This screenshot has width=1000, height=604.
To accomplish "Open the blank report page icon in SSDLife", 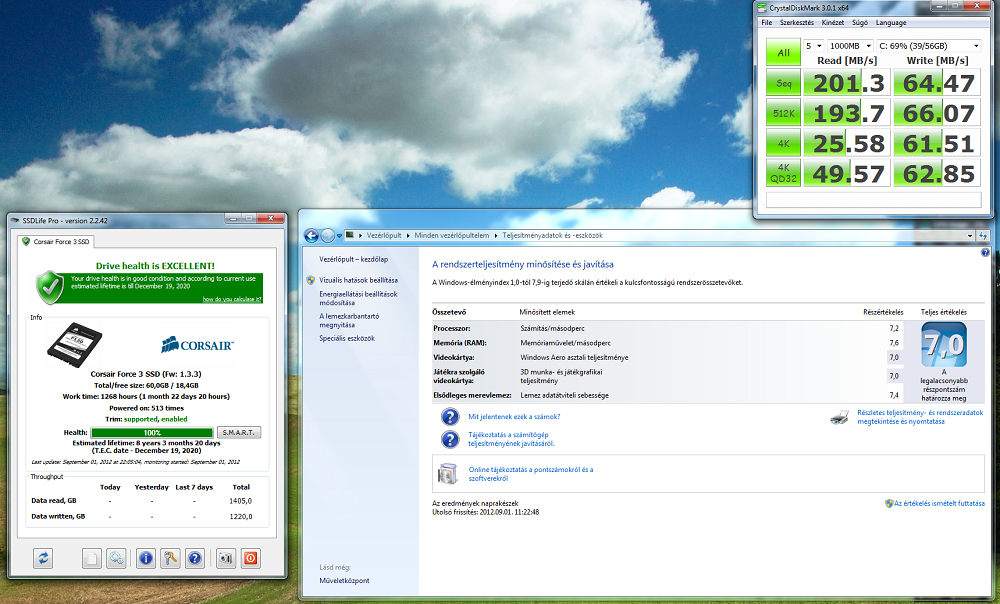I will (92, 559).
